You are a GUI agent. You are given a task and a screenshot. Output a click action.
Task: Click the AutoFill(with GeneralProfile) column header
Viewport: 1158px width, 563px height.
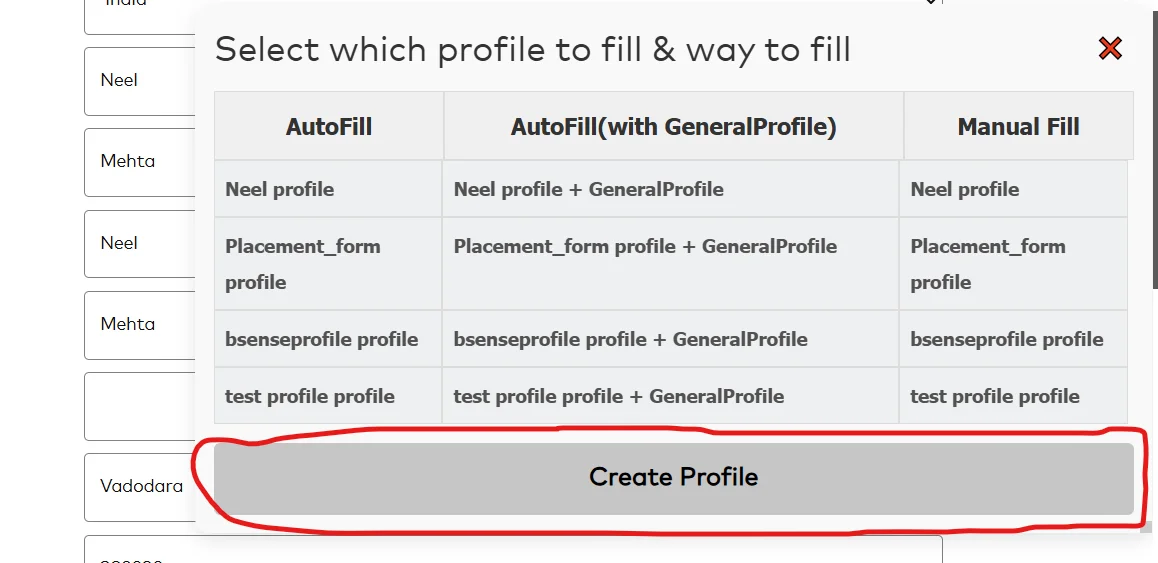[x=673, y=127]
